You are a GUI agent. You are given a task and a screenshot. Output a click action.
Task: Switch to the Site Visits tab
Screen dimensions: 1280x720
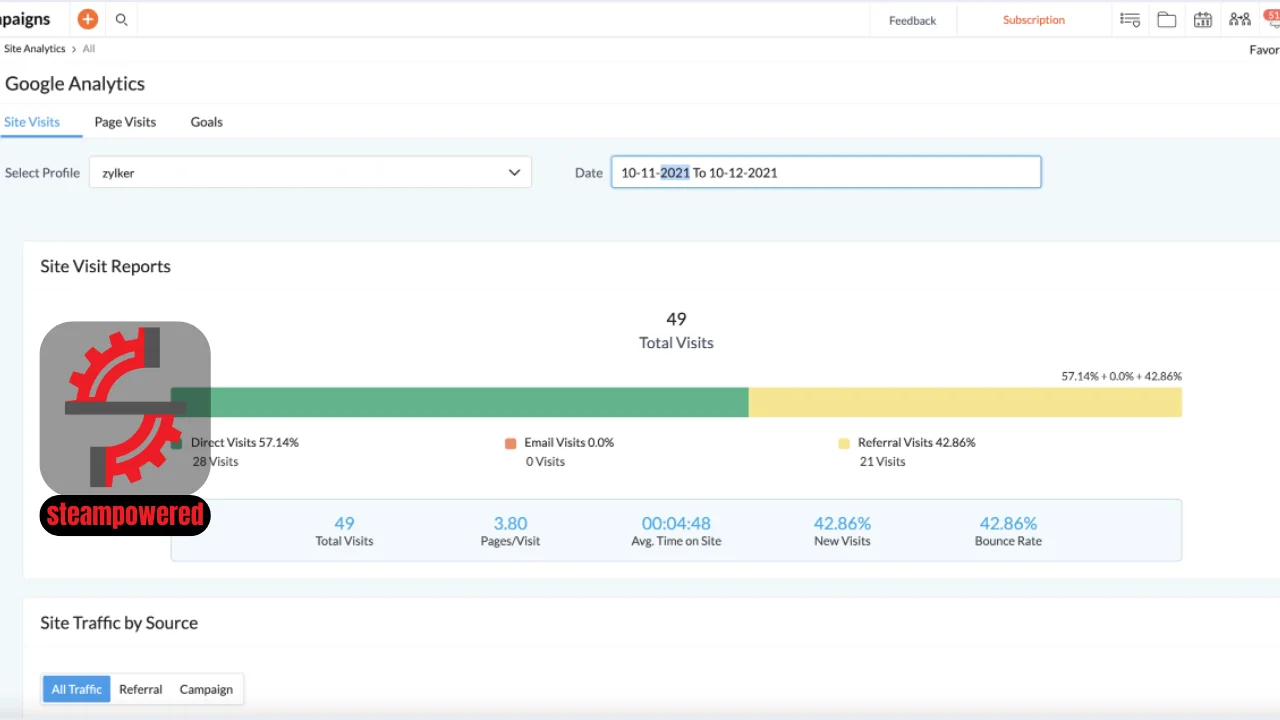(32, 122)
